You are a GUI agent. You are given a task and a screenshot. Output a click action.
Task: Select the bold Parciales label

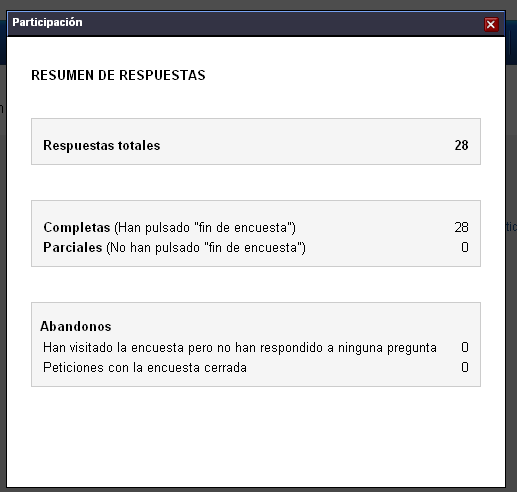pos(73,247)
